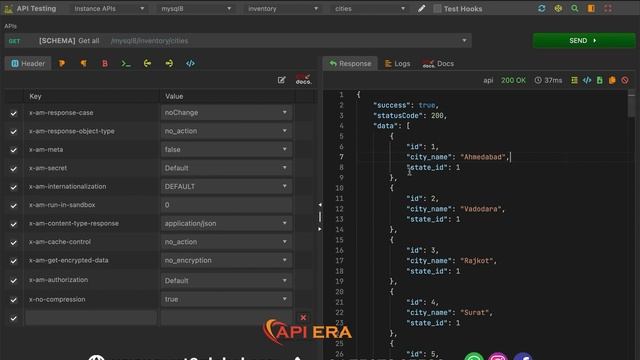Open the mysql8 instance dropdown

coord(196,9)
